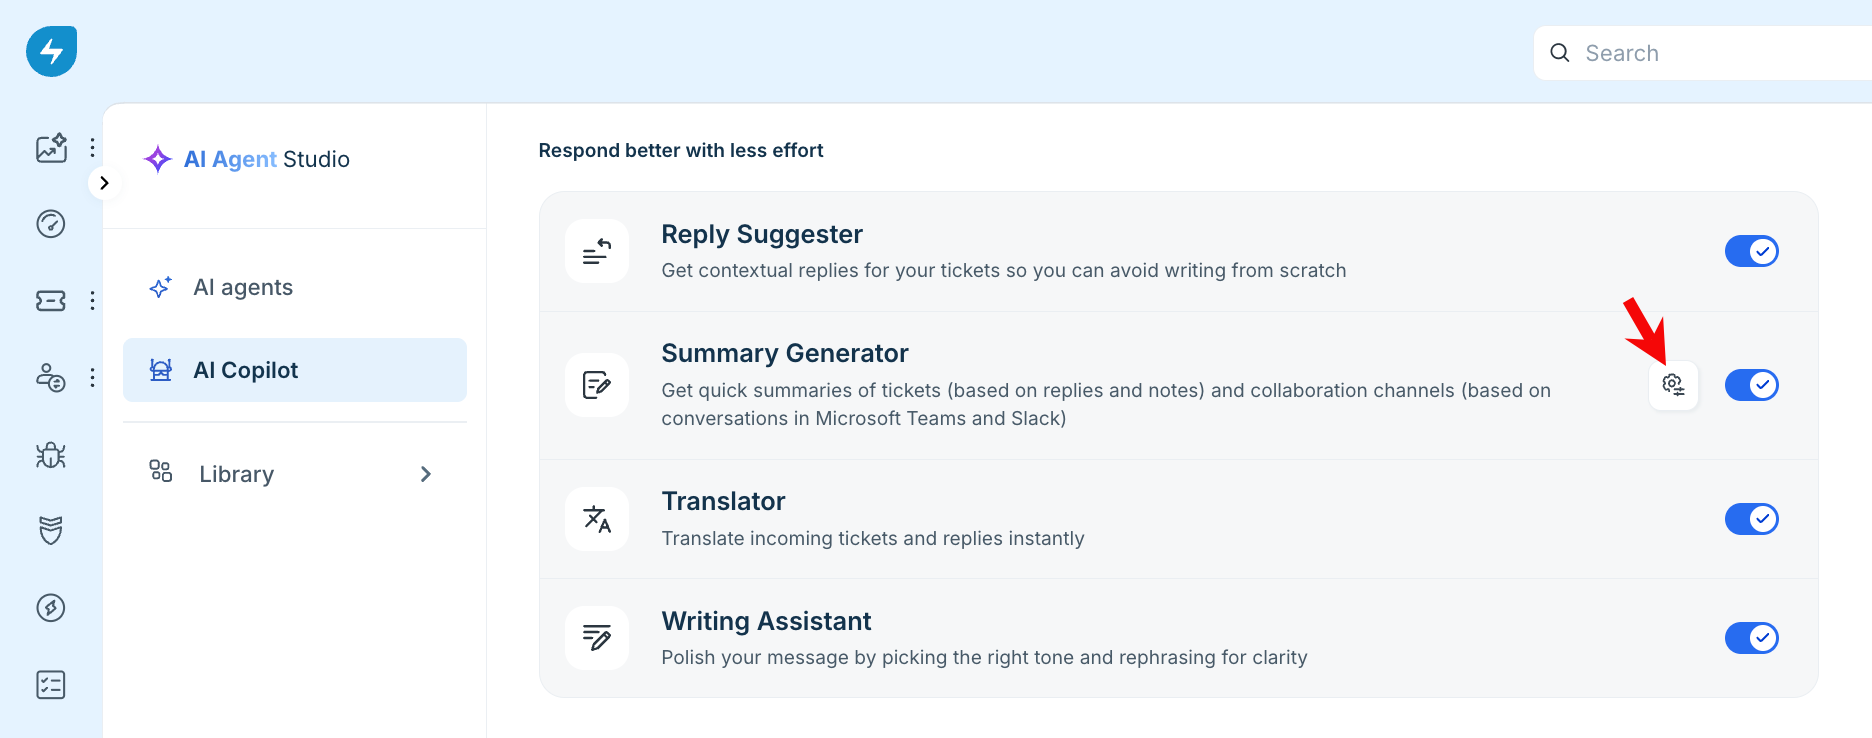Click the shield icon in the left rail

click(51, 530)
